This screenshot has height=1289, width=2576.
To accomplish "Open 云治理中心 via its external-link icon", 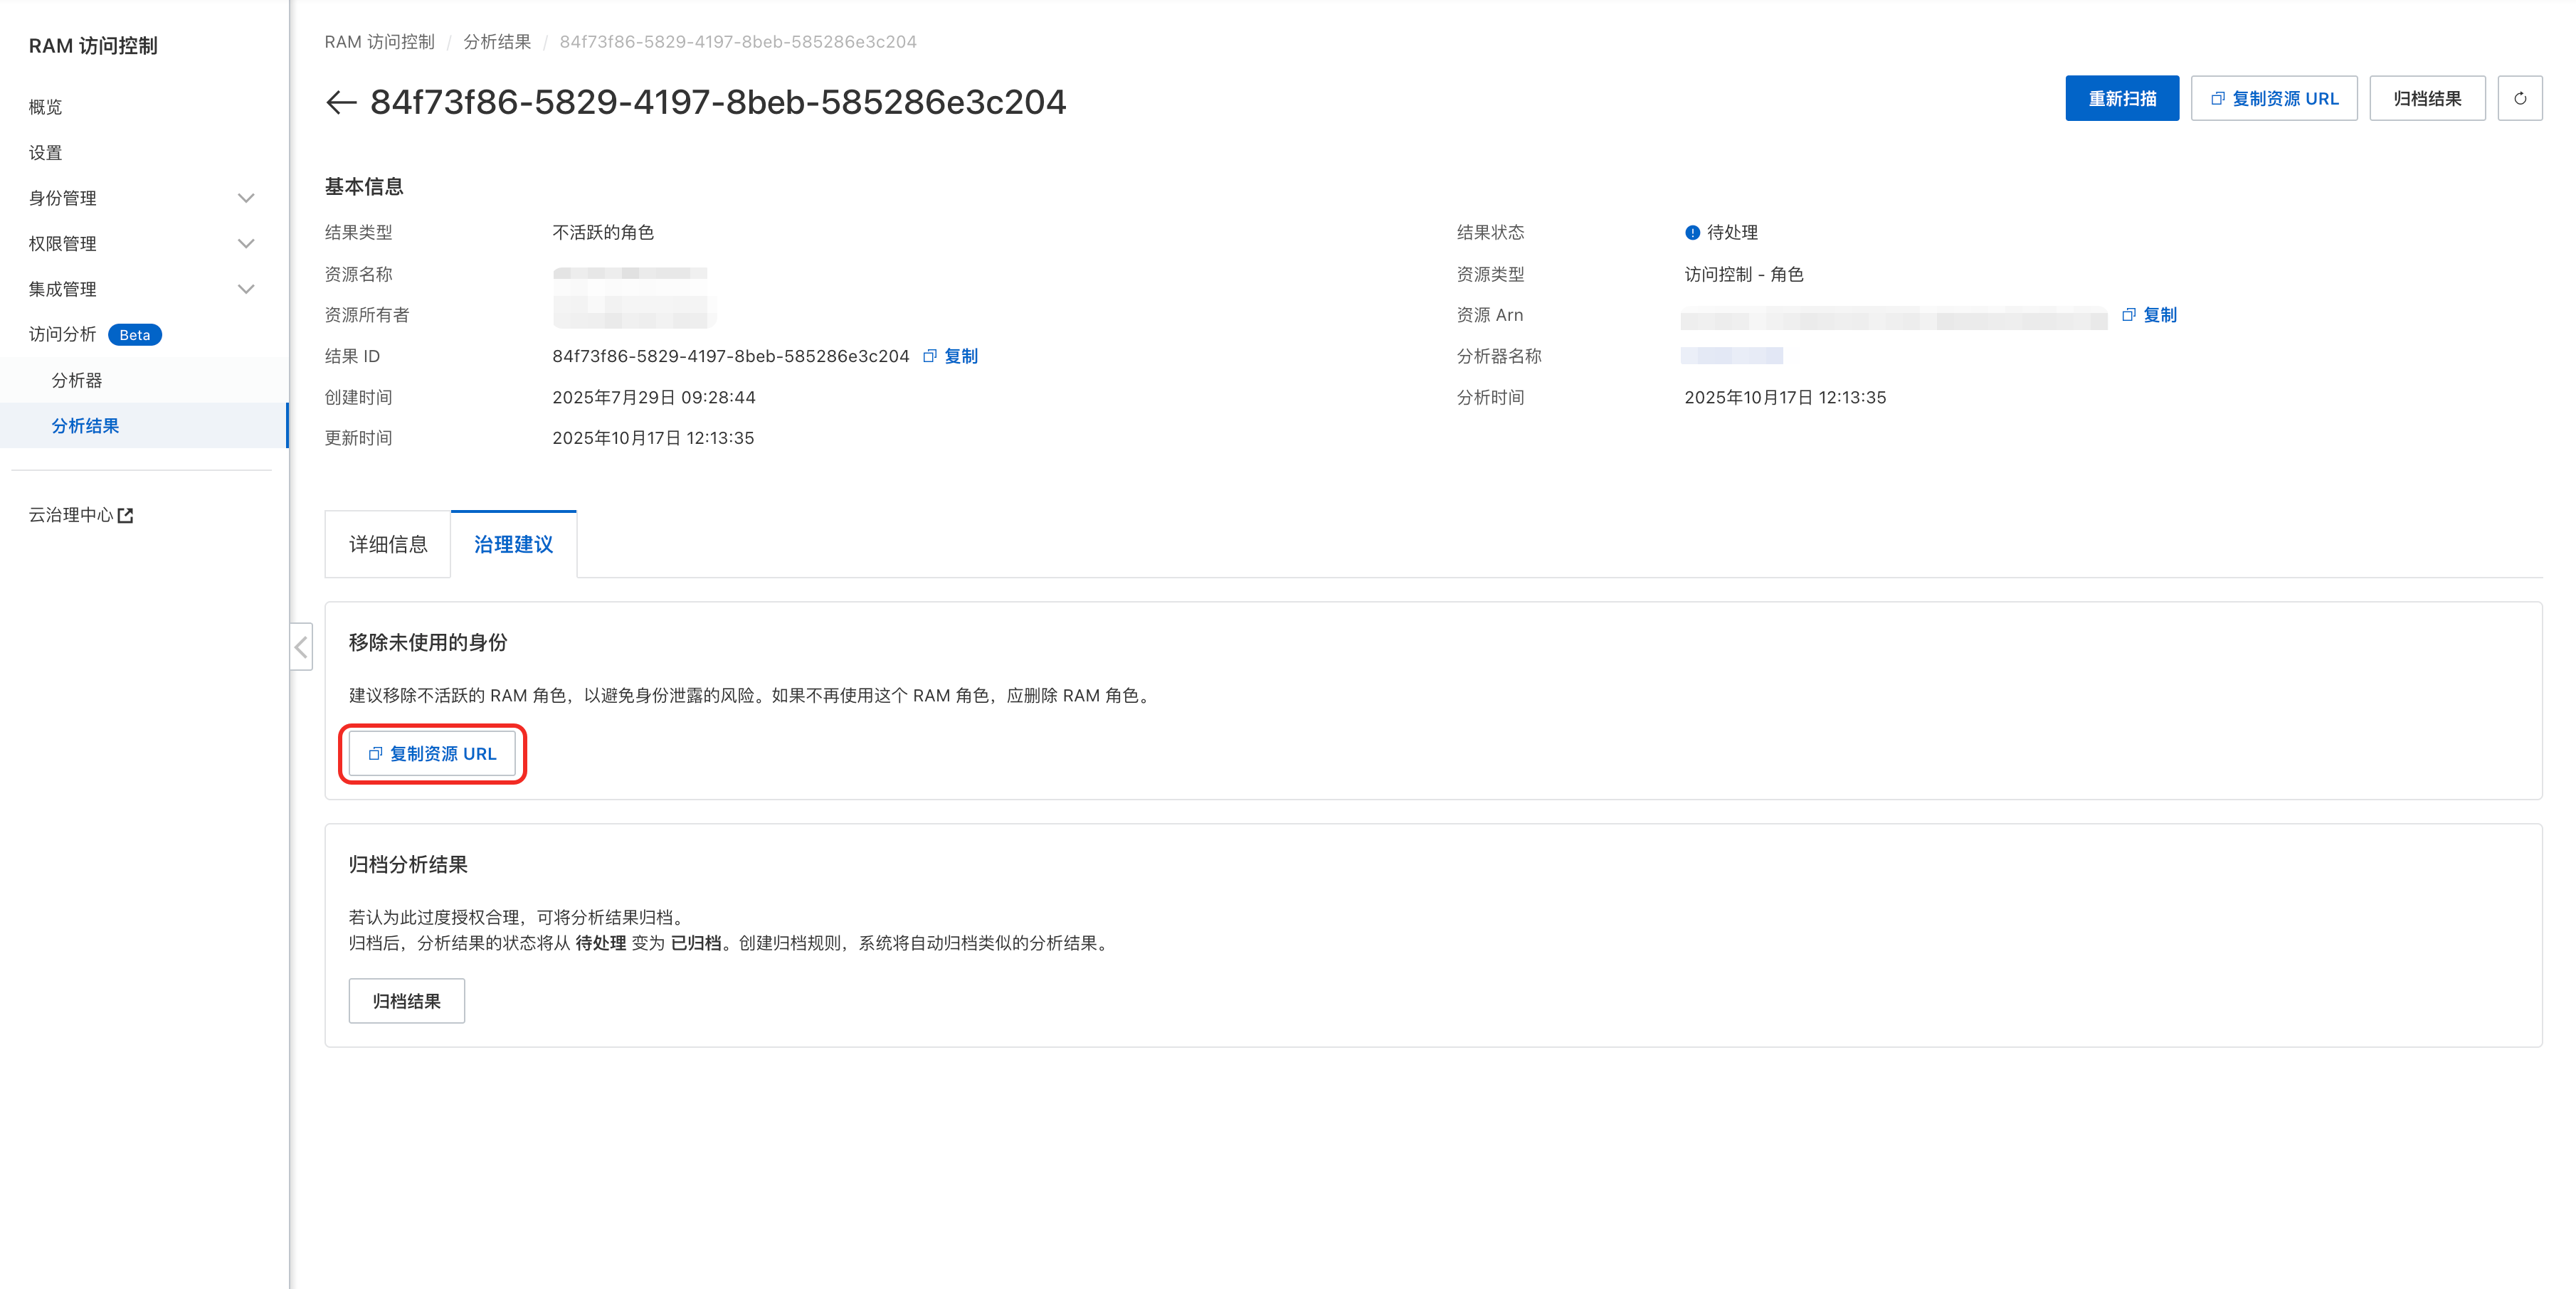I will pyautogui.click(x=125, y=514).
